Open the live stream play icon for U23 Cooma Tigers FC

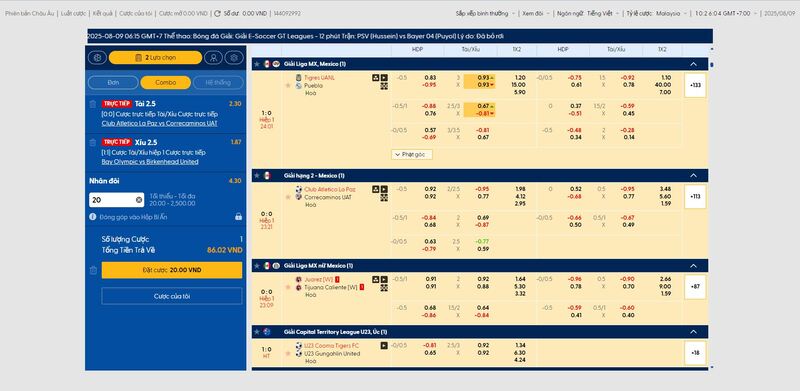click(384, 346)
